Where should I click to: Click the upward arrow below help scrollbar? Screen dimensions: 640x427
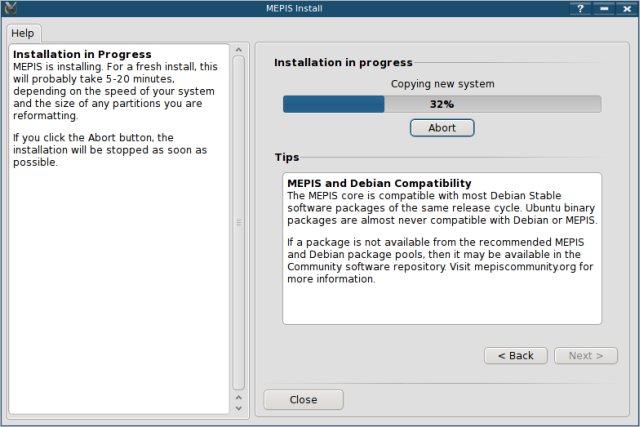(238, 397)
